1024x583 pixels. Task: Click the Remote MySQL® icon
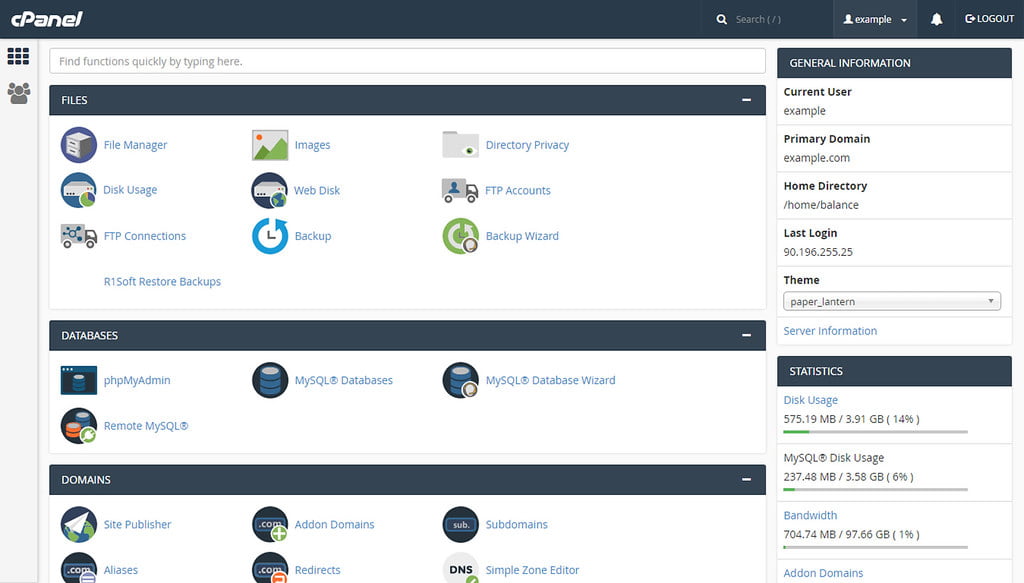tap(79, 425)
